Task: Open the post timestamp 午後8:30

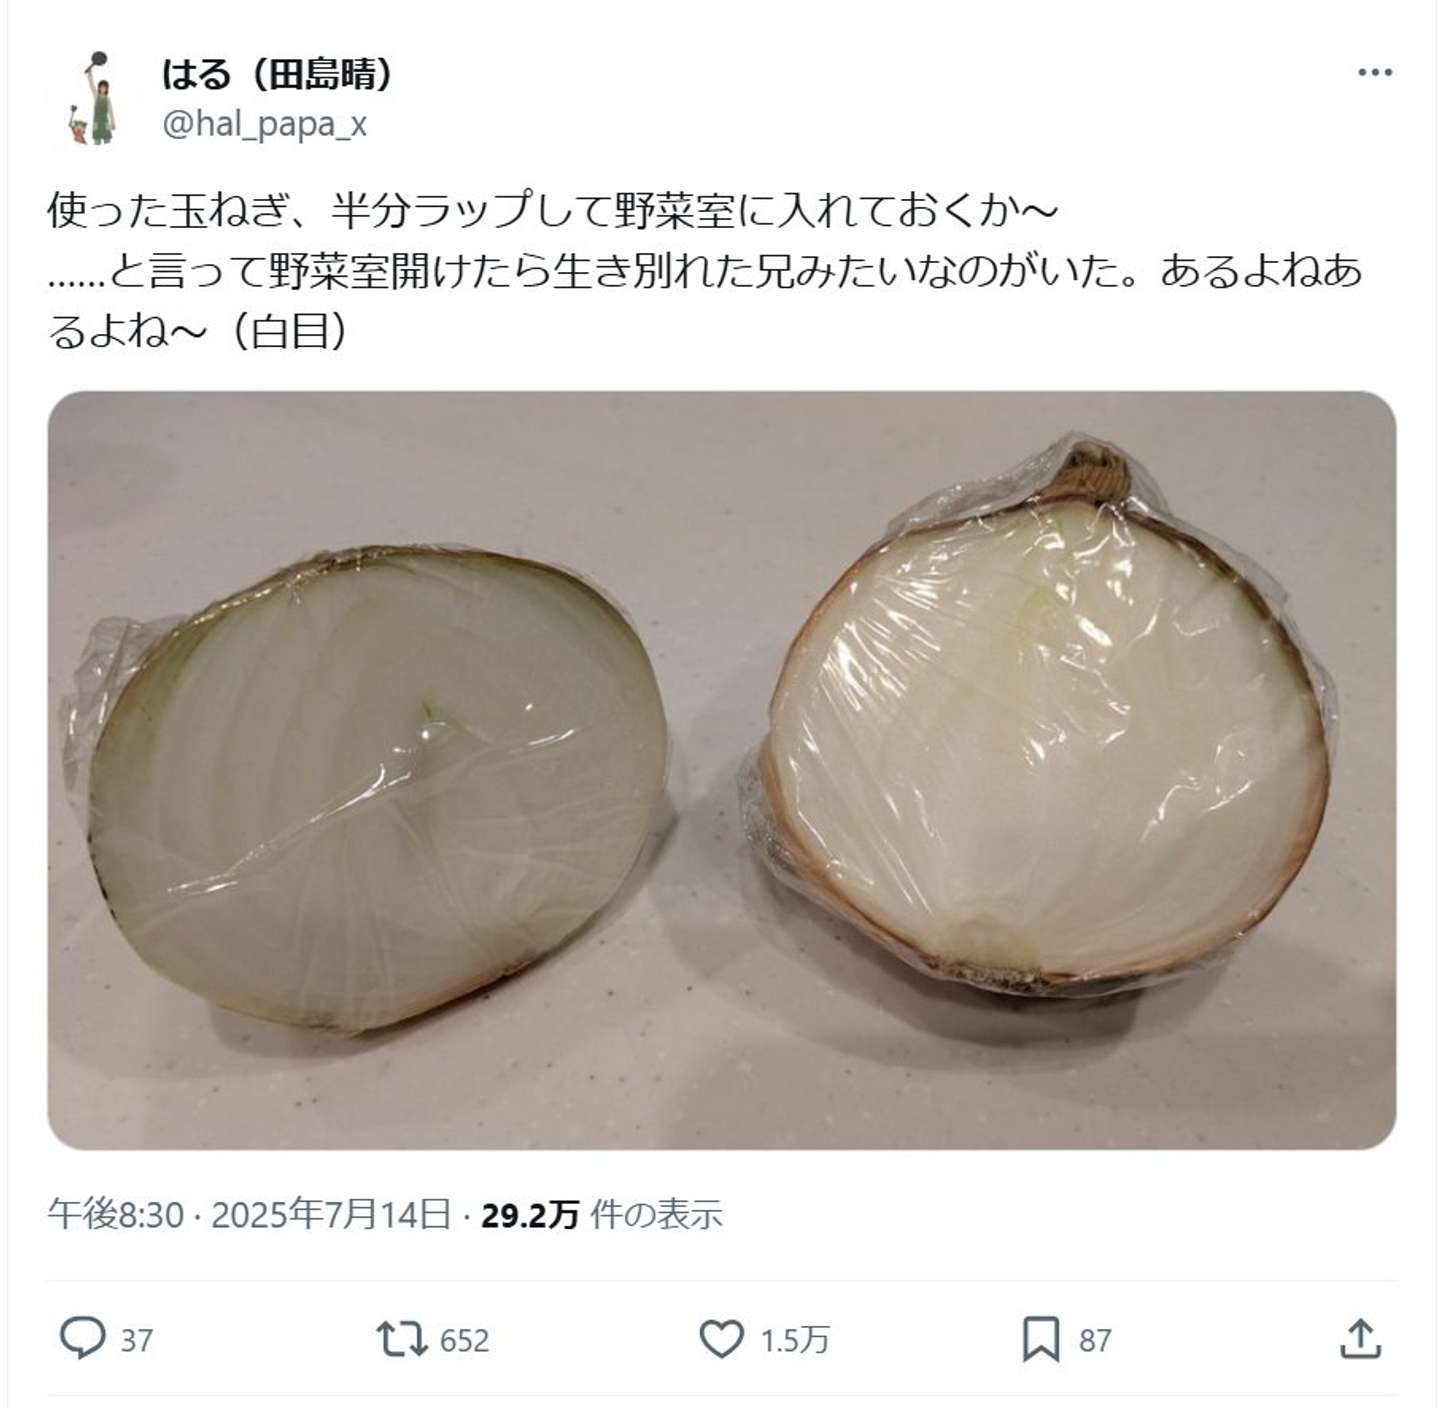Action: pyautogui.click(x=116, y=1214)
